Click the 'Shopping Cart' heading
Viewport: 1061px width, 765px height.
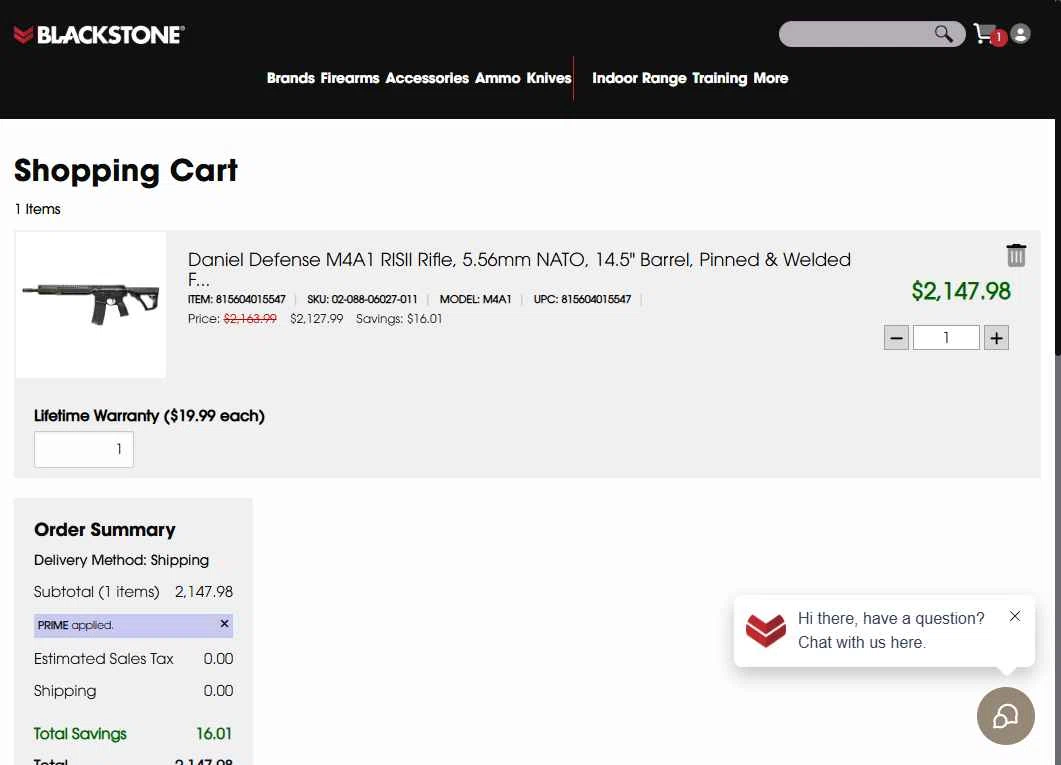tap(126, 170)
